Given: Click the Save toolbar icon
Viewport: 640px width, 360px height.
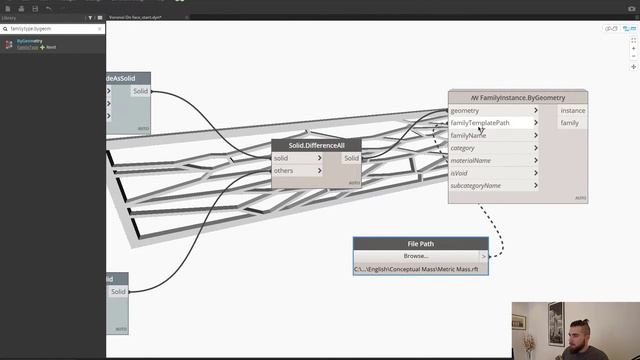Looking at the screenshot, I should click(x=35, y=9).
